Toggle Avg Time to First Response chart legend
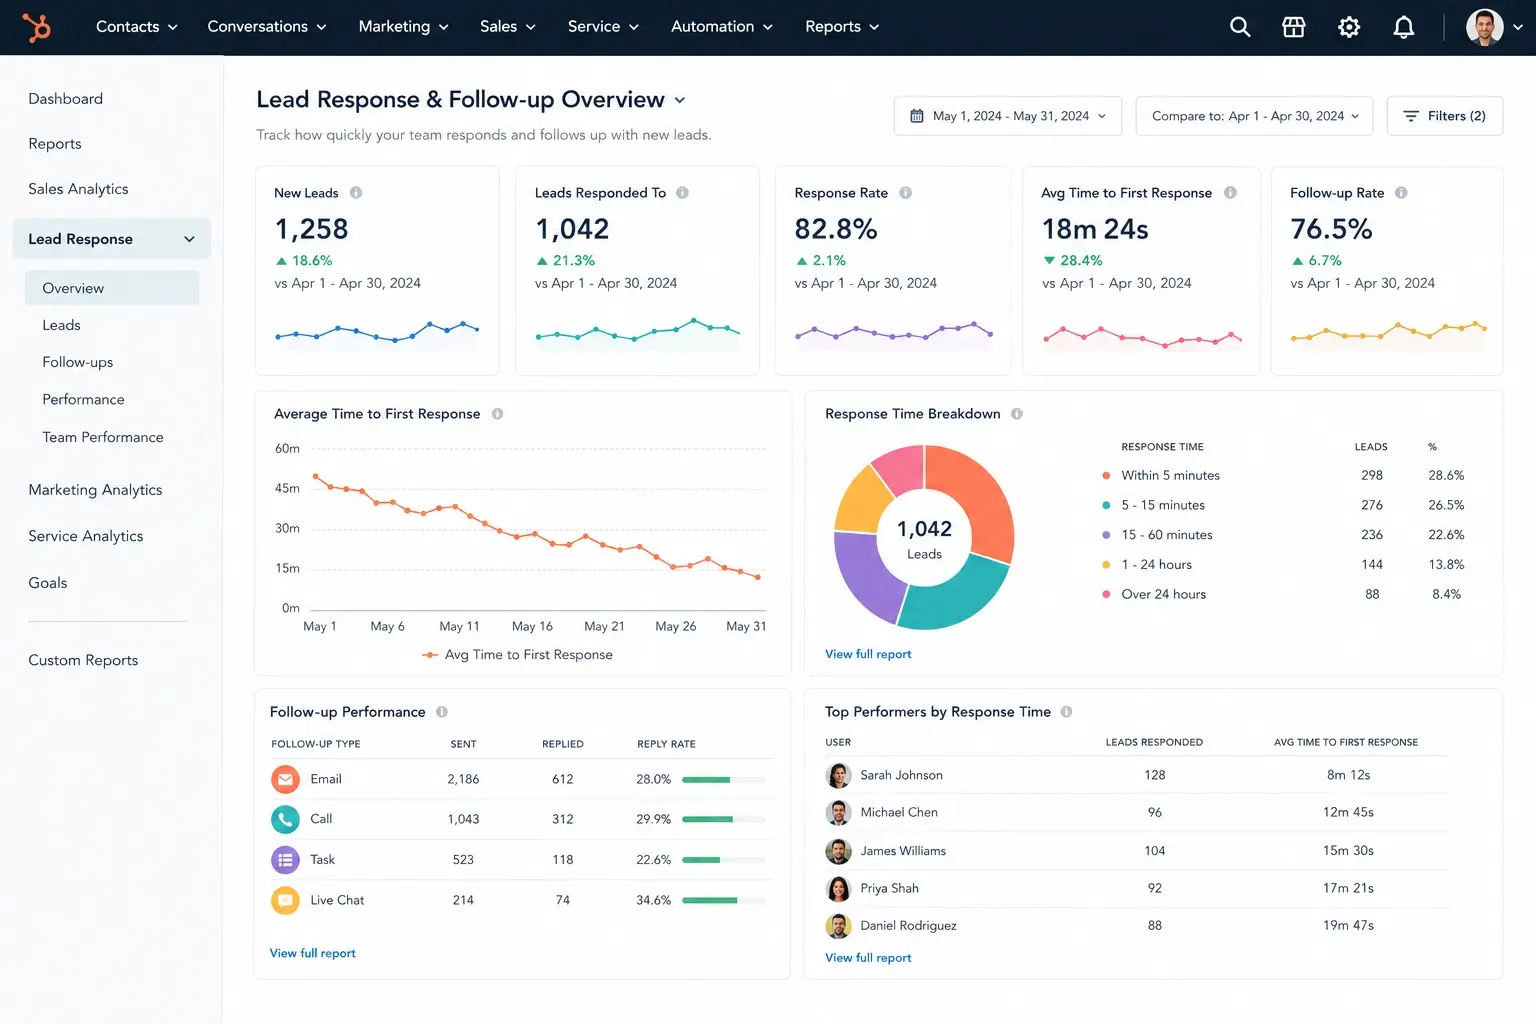The image size is (1536, 1024). click(517, 655)
